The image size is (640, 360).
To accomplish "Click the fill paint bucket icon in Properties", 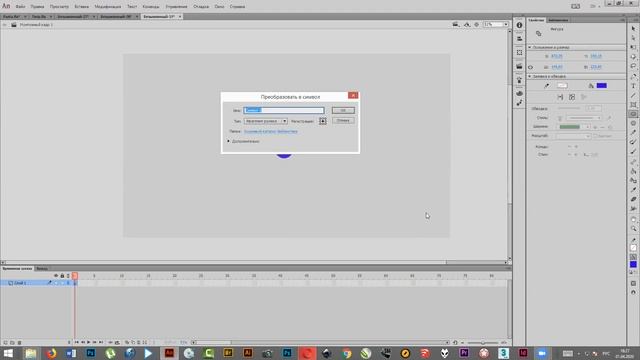I will pyautogui.click(x=591, y=86).
